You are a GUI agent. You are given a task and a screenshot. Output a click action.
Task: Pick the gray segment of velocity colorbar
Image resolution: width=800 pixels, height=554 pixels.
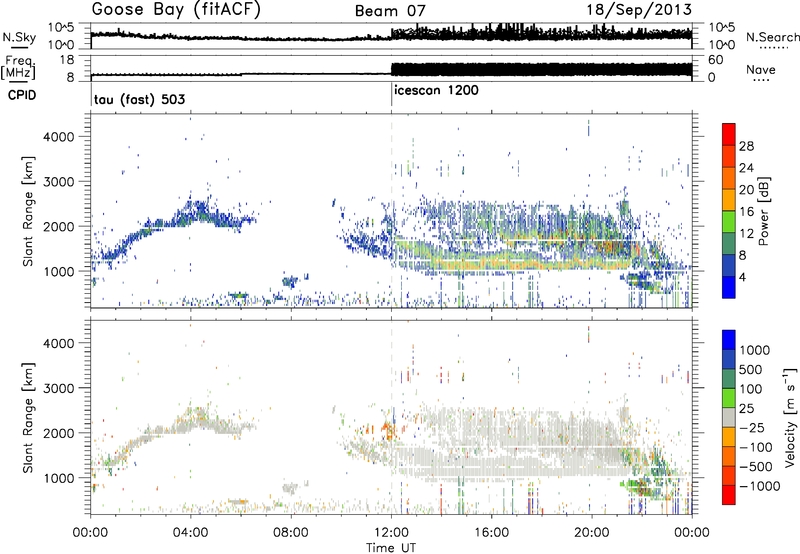[x=729, y=417]
